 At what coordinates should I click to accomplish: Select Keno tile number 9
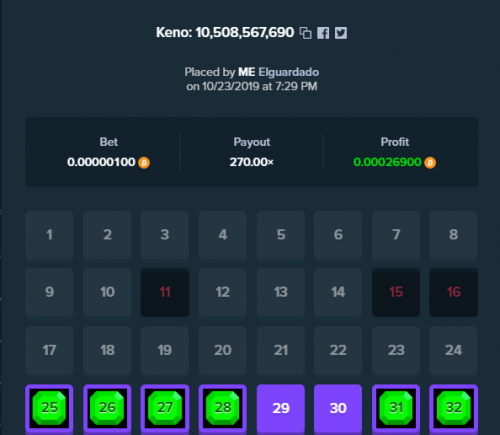[49, 292]
